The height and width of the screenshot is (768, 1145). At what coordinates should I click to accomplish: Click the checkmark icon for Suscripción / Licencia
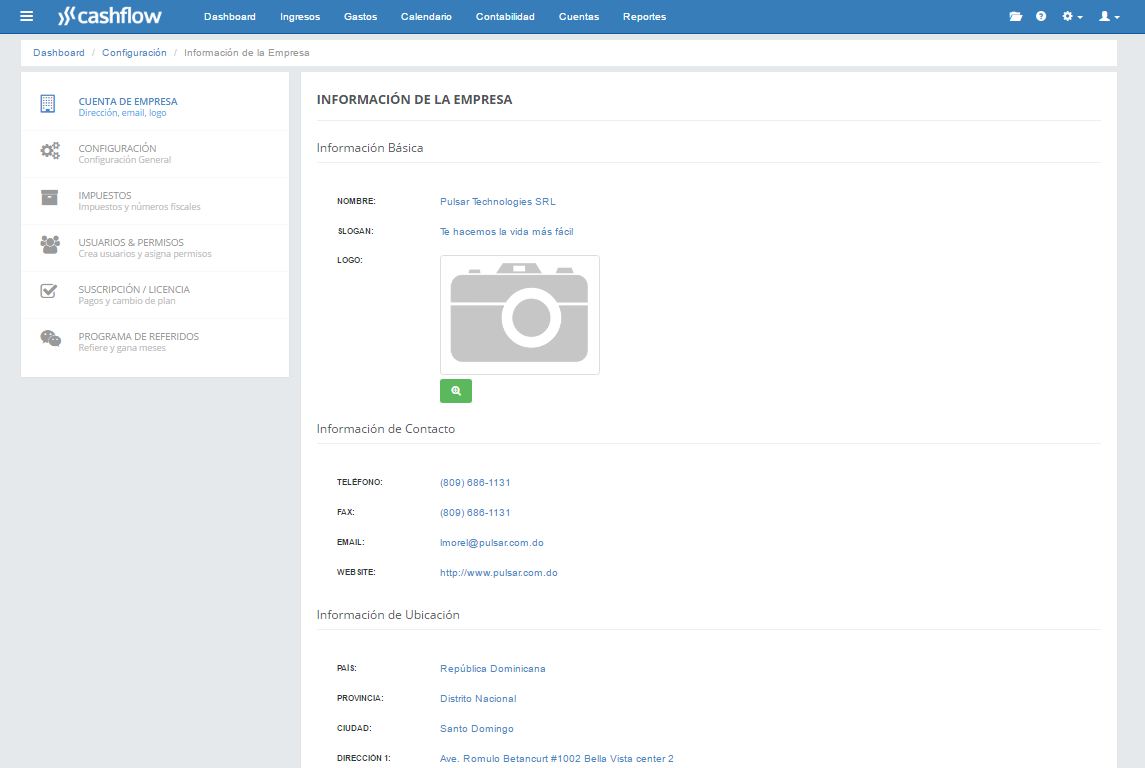click(x=49, y=291)
